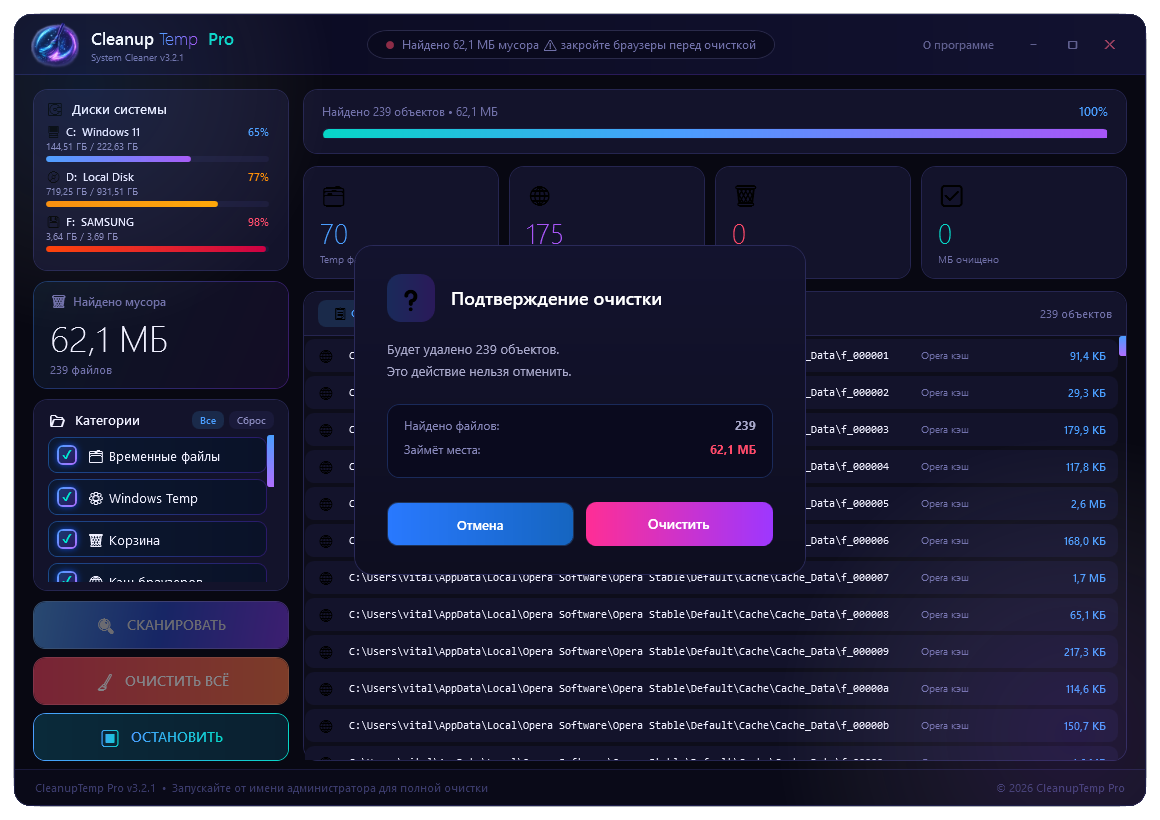
Task: Click the Найдено 62,1 МБ мусора status pill
Action: [570, 45]
